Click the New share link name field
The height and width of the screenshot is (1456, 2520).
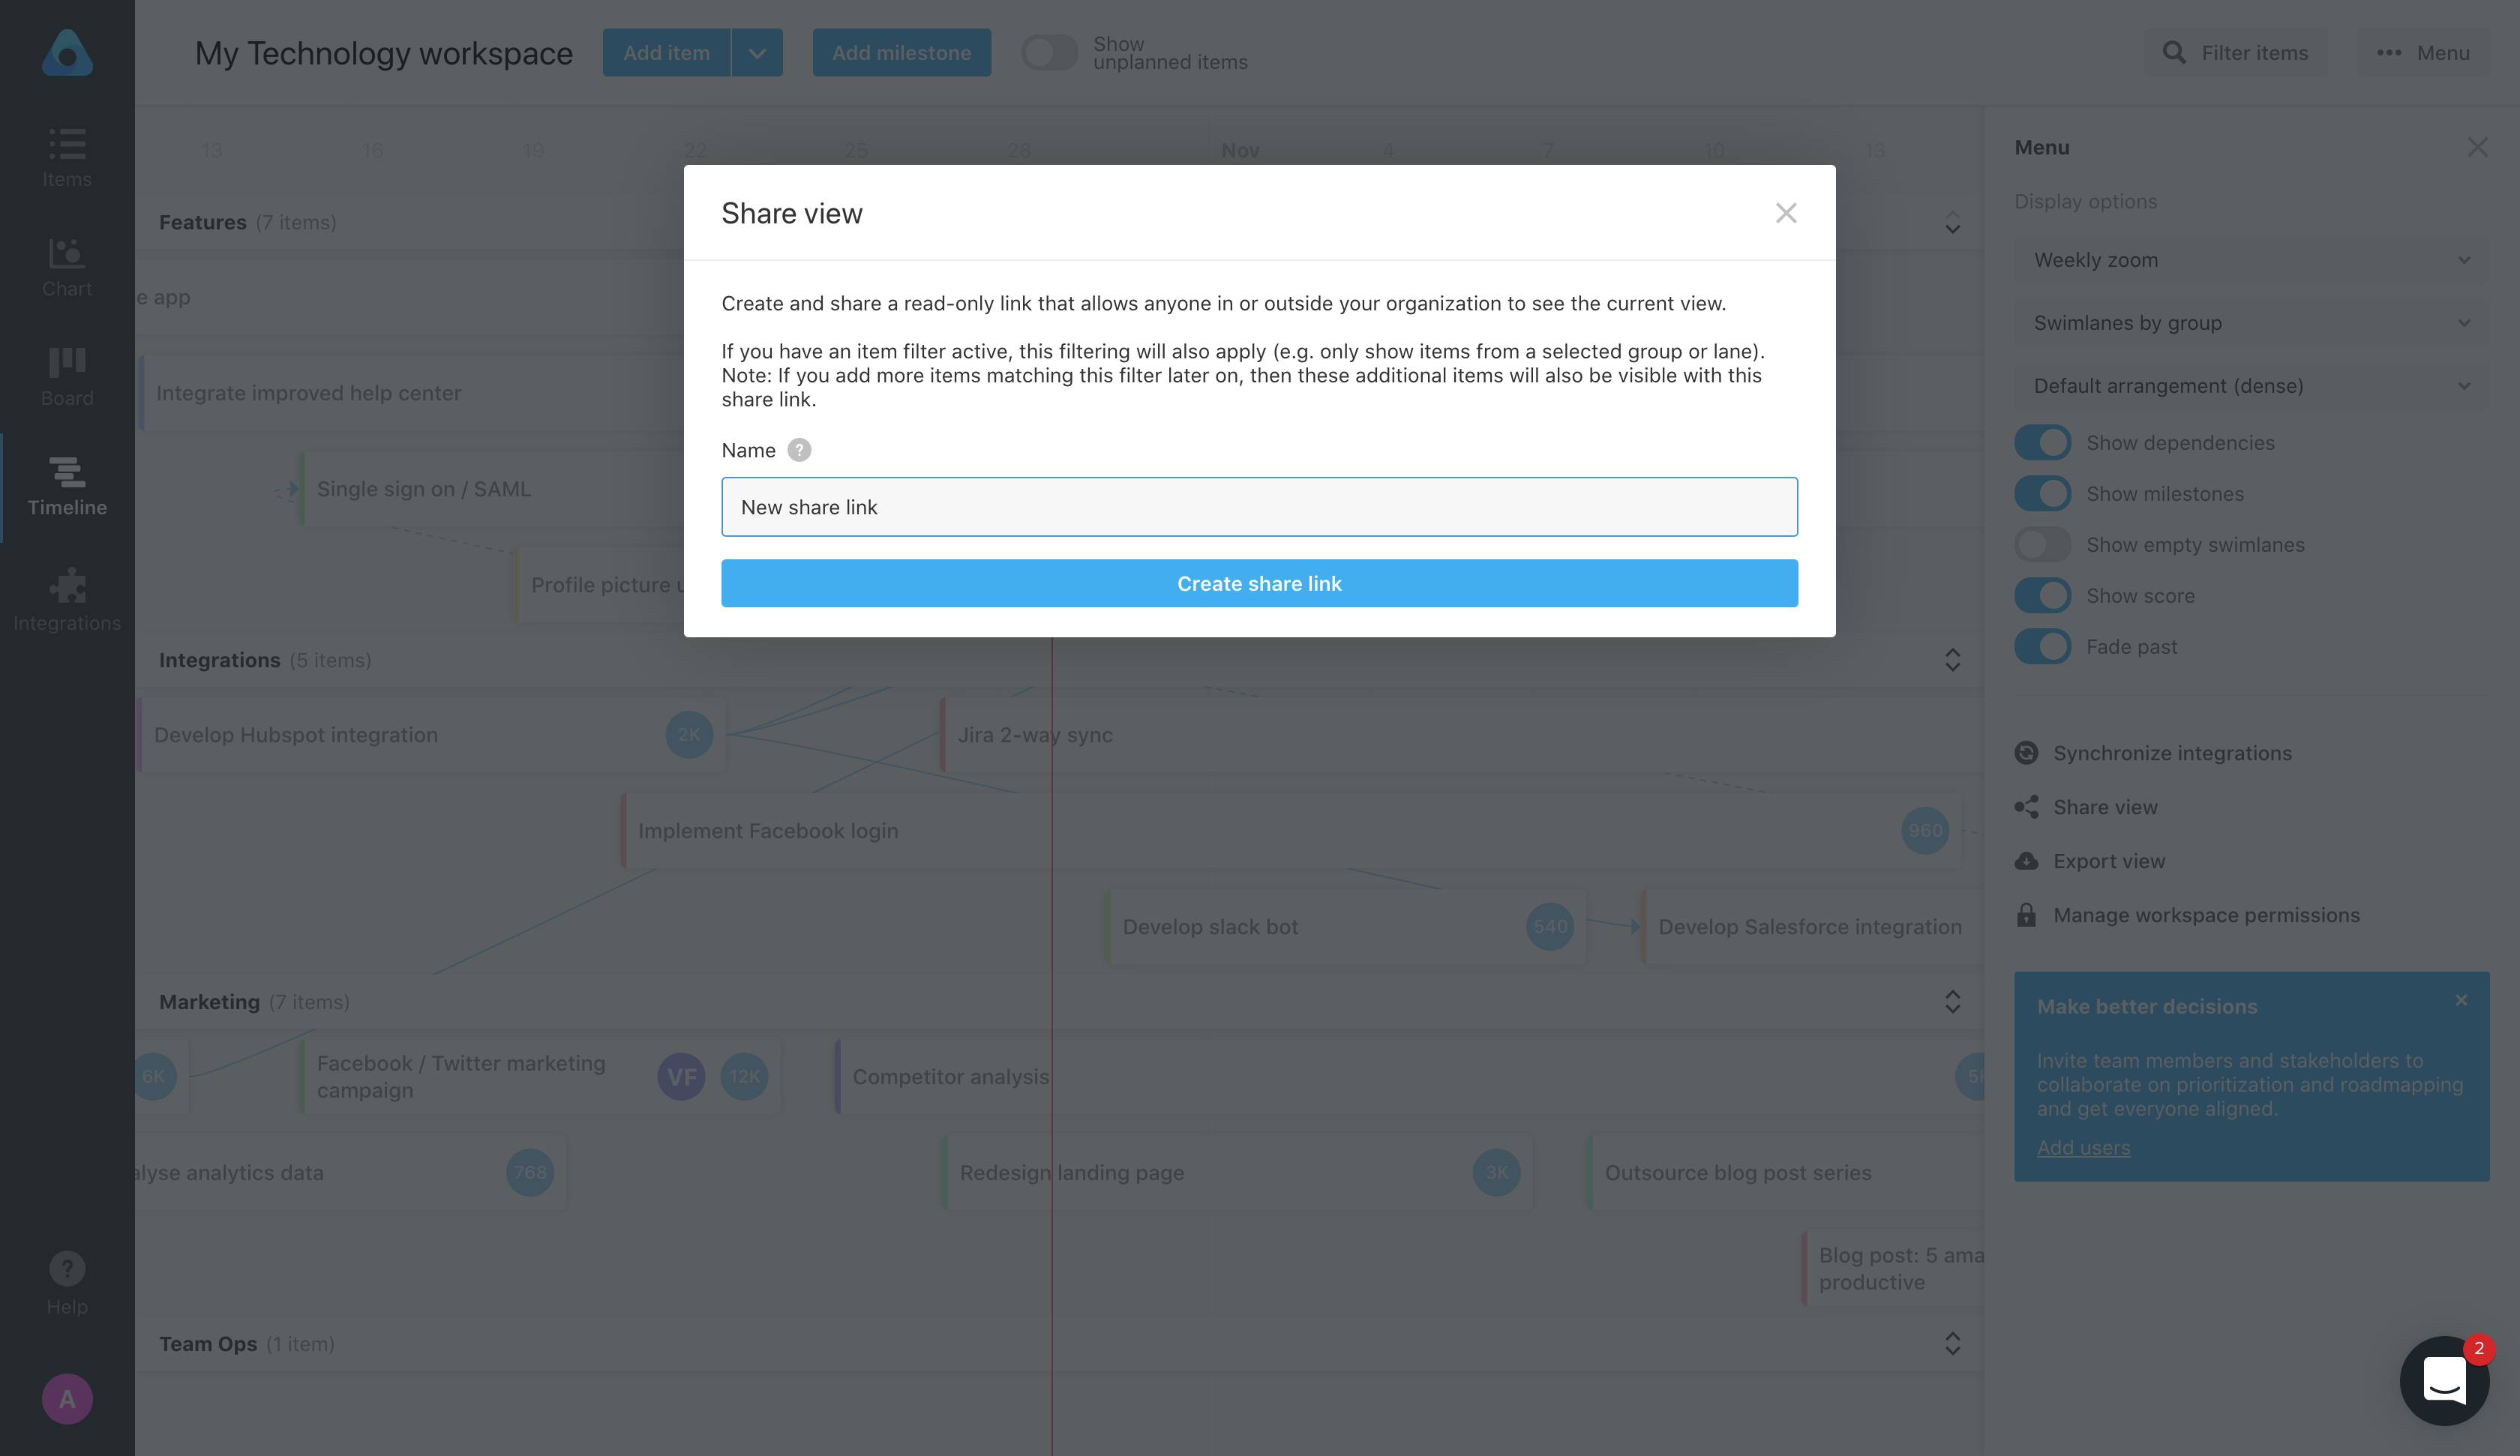[x=1259, y=507]
